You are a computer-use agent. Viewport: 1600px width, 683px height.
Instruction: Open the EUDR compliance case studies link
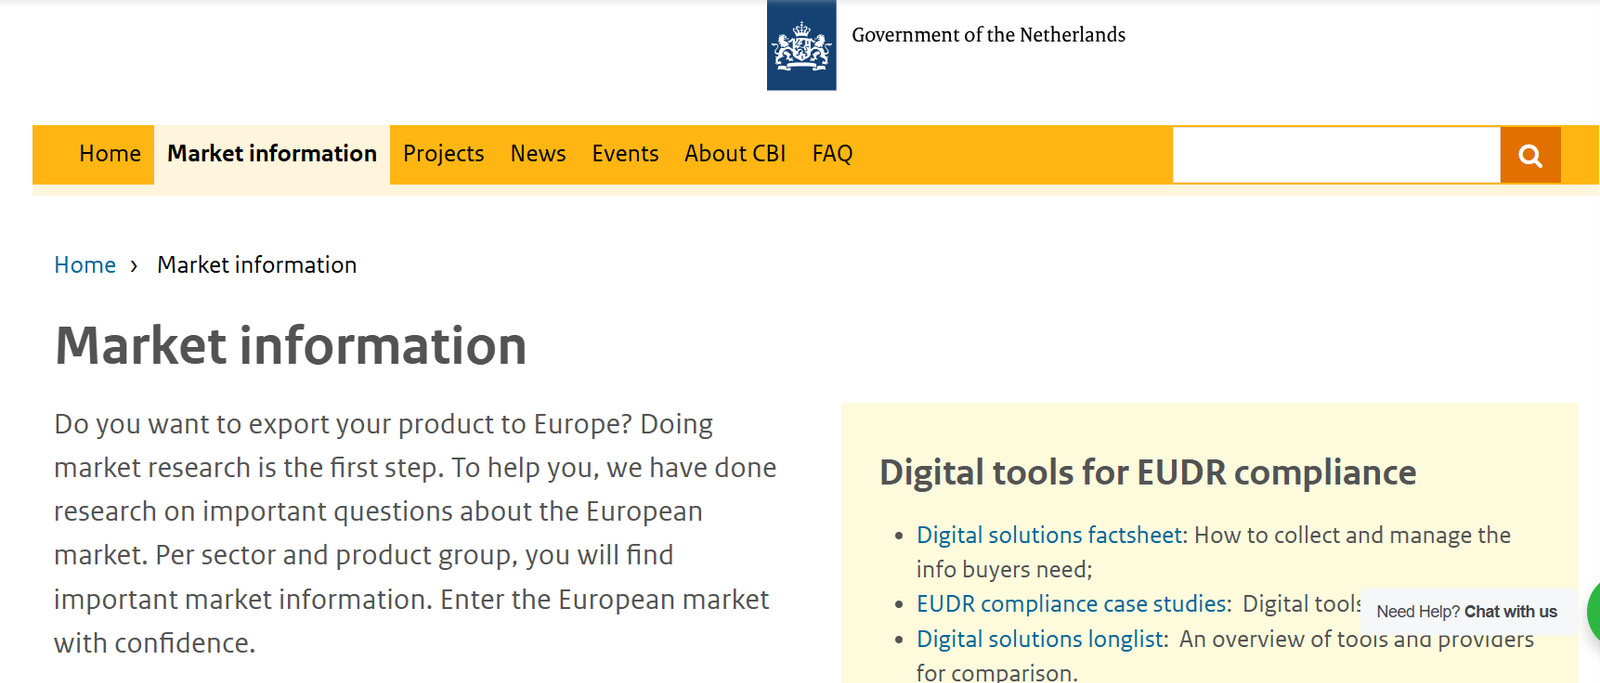[1072, 604]
